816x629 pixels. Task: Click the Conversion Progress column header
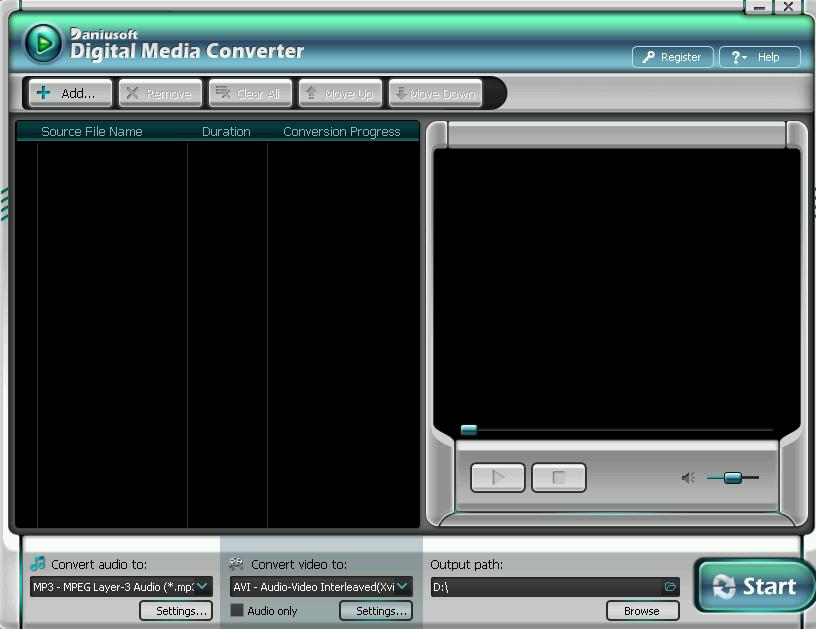342,132
